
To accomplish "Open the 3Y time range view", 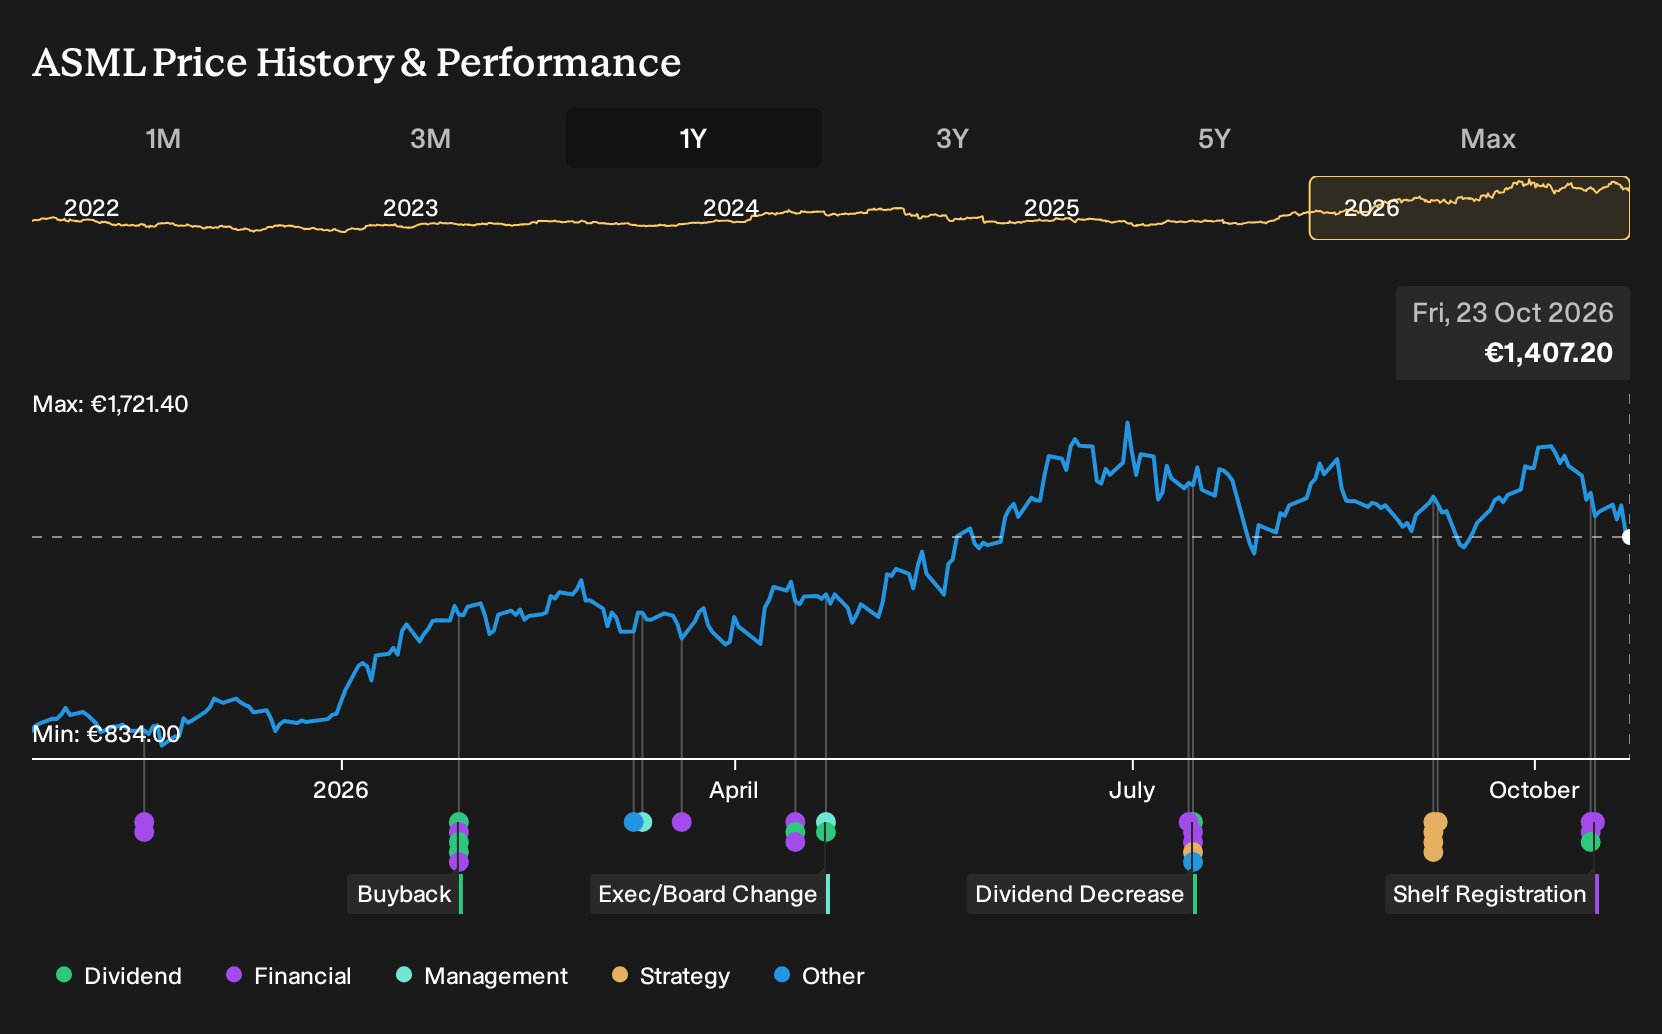I will tap(952, 138).
